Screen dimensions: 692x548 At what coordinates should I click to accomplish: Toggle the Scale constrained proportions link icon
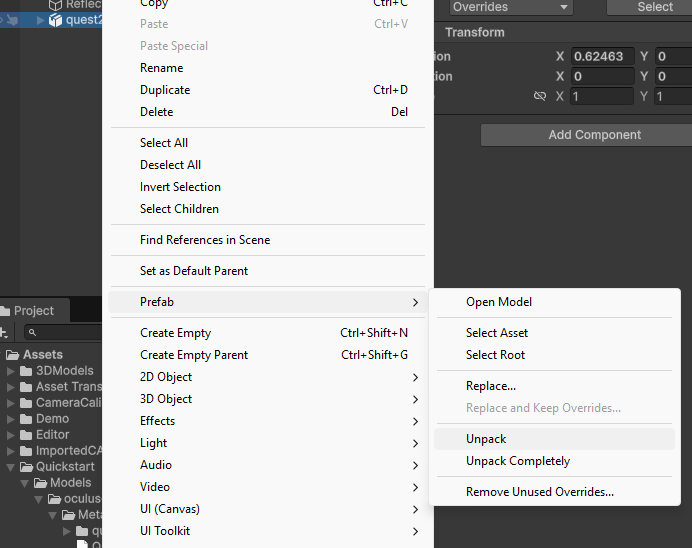pyautogui.click(x=540, y=96)
